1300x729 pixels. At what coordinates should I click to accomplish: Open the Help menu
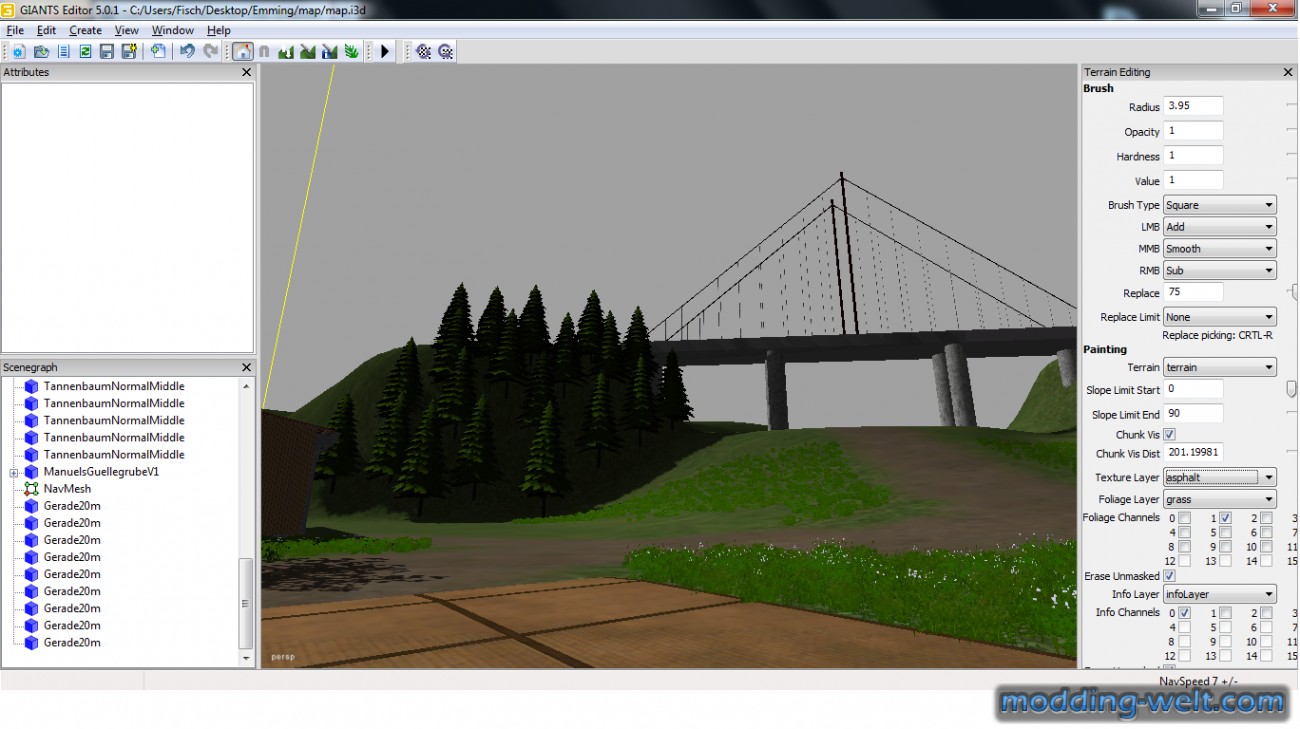coord(219,30)
